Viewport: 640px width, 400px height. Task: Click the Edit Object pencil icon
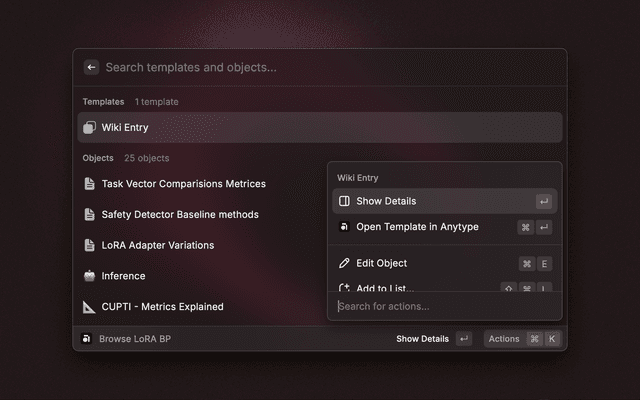coord(344,263)
